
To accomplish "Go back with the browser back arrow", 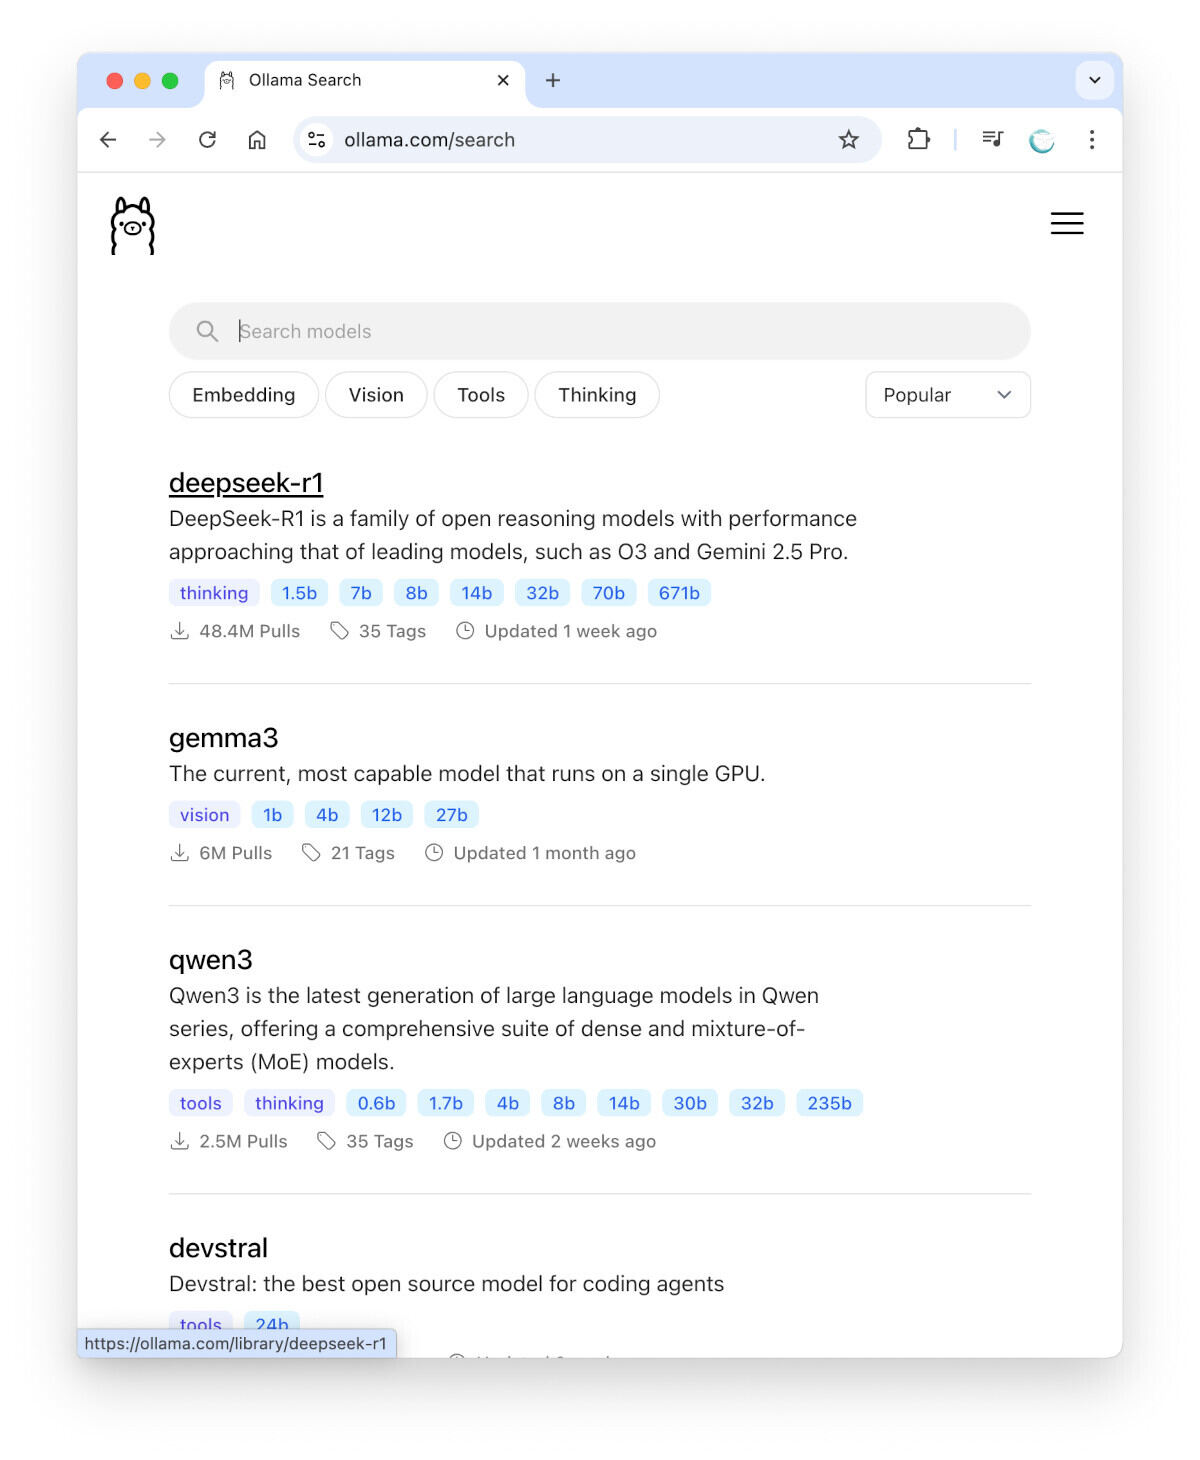I will point(108,140).
